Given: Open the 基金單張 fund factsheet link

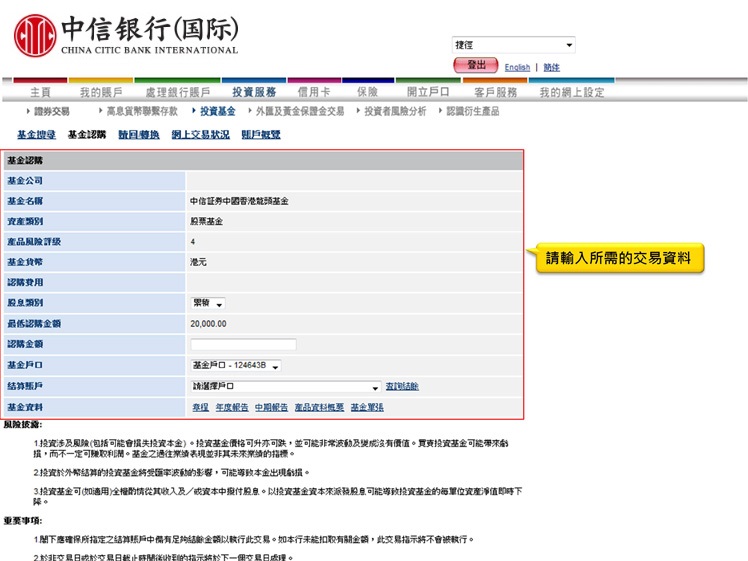Looking at the screenshot, I should click(367, 407).
